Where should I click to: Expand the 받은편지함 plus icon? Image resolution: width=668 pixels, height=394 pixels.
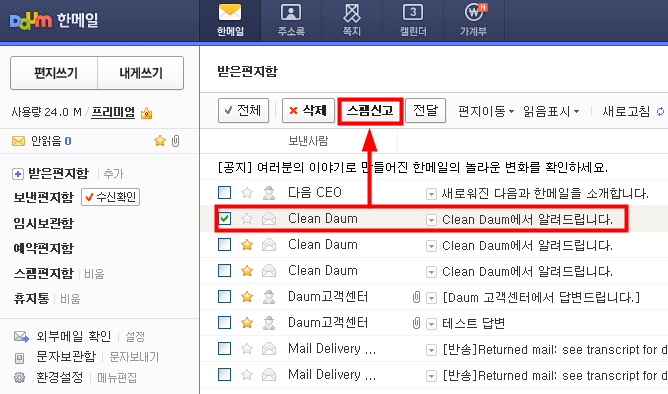pyautogui.click(x=17, y=174)
